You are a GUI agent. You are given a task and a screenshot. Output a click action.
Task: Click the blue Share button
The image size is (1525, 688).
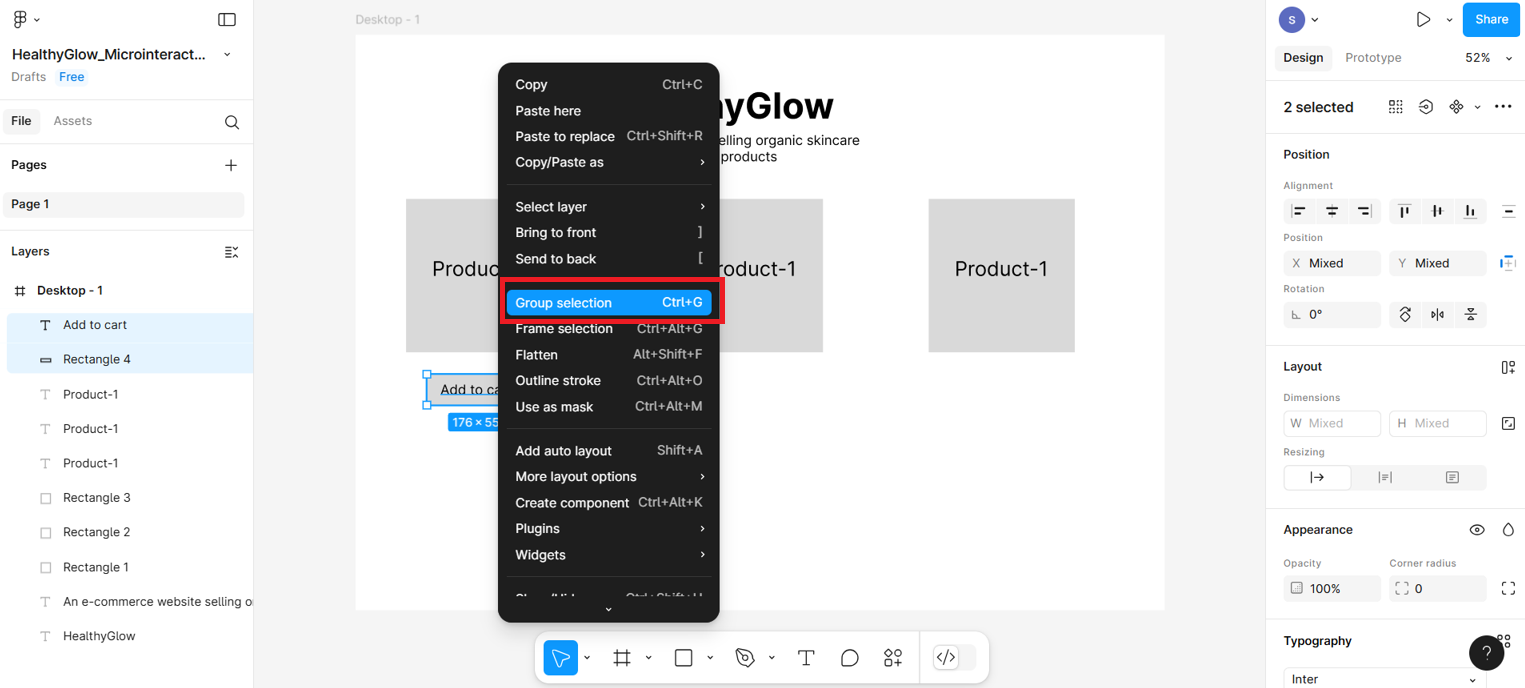[1491, 19]
